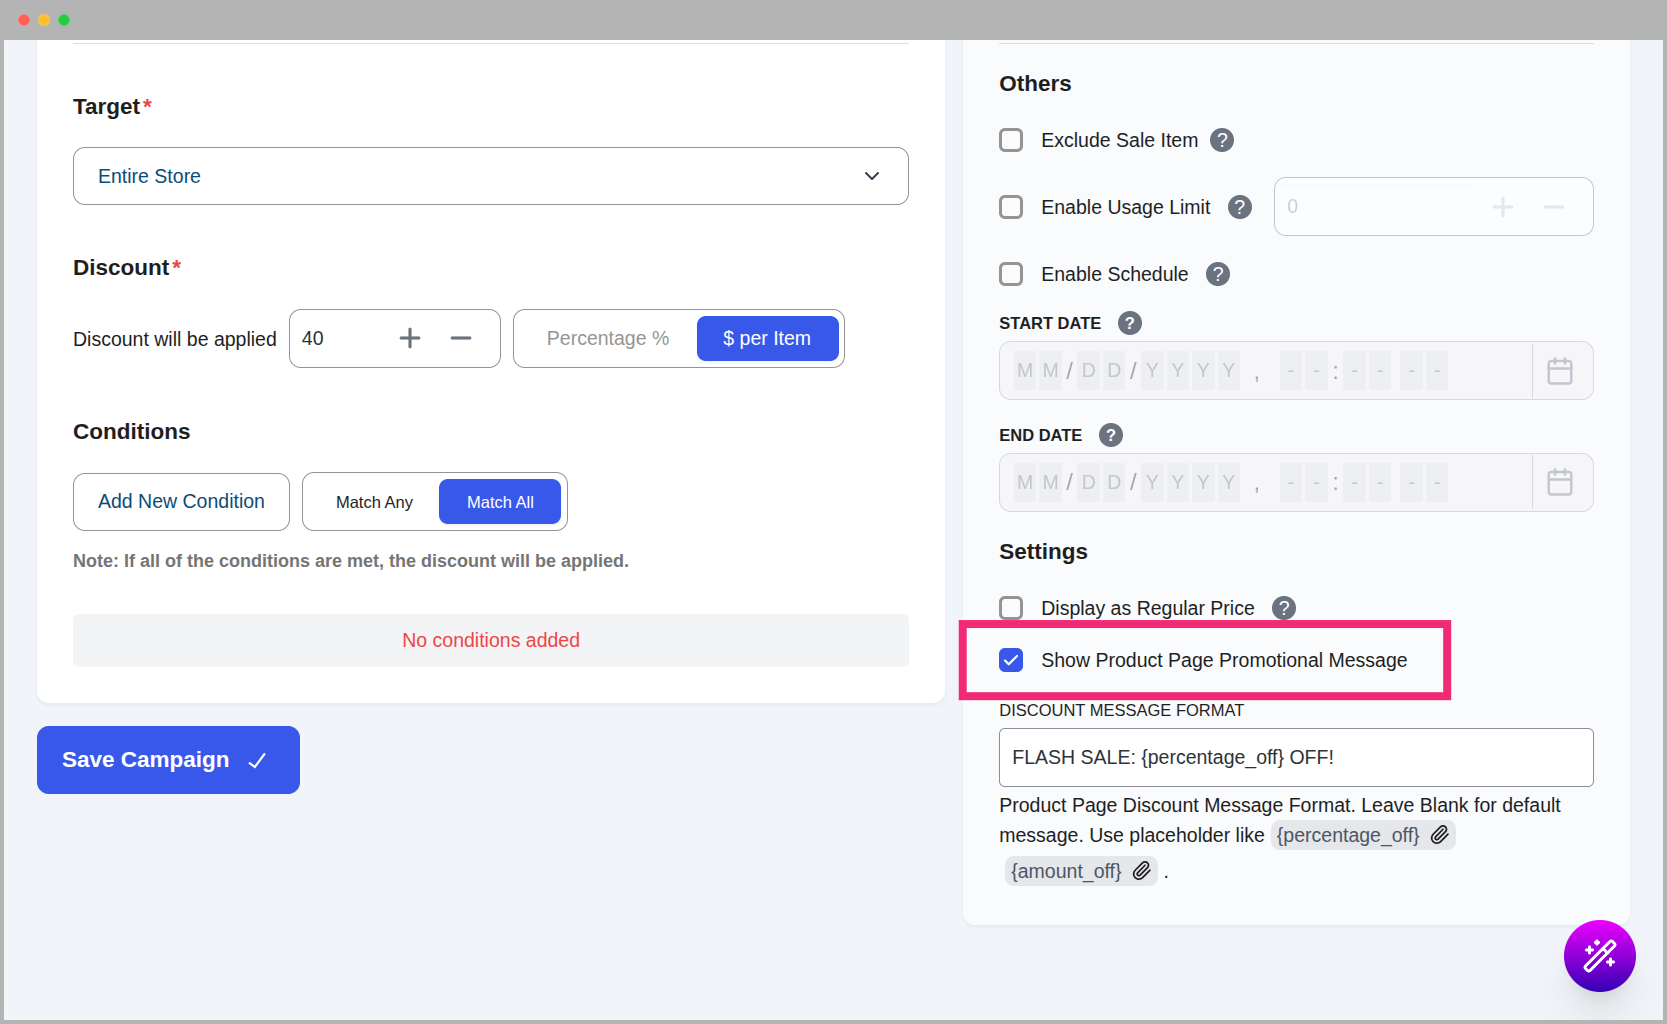The width and height of the screenshot is (1667, 1024).
Task: Click help icon next to Enable Schedule
Action: (1217, 274)
